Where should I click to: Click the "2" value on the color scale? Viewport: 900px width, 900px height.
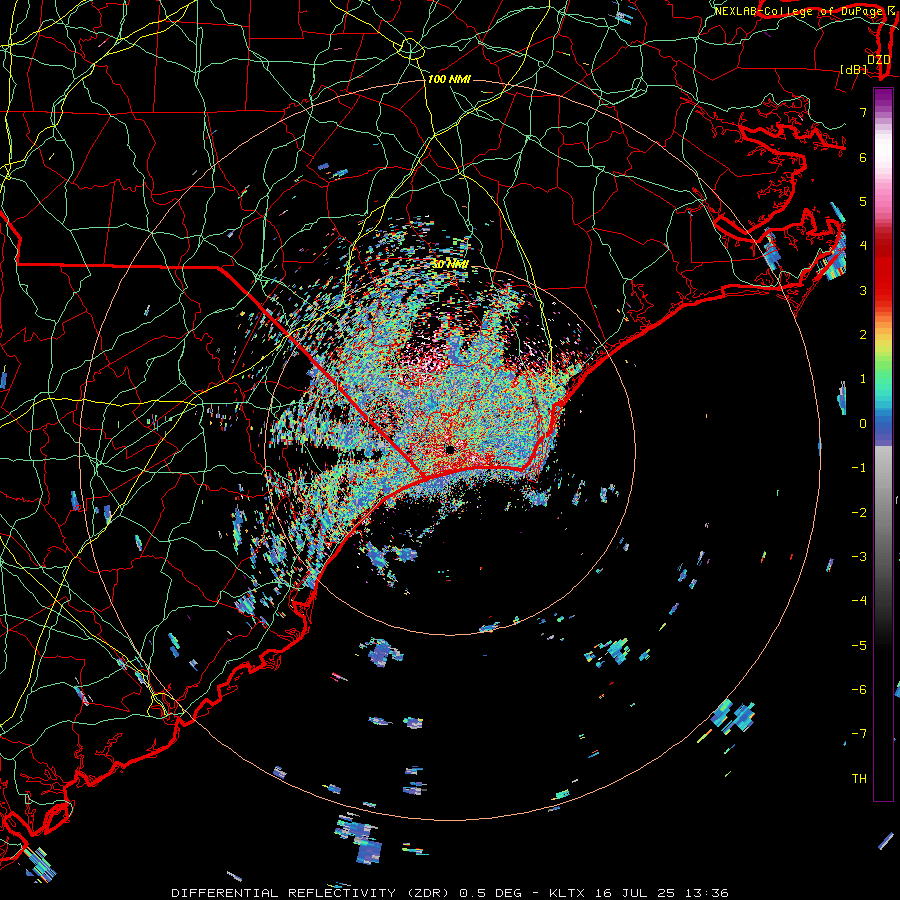pyautogui.click(x=863, y=335)
